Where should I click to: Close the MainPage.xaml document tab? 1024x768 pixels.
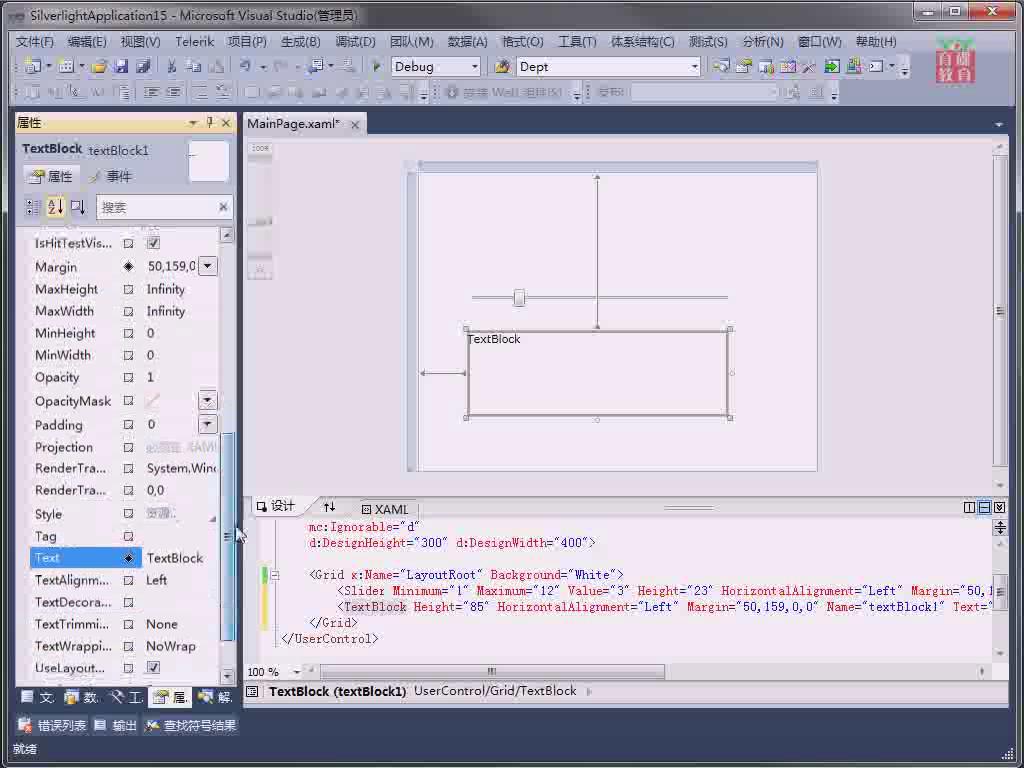(355, 124)
